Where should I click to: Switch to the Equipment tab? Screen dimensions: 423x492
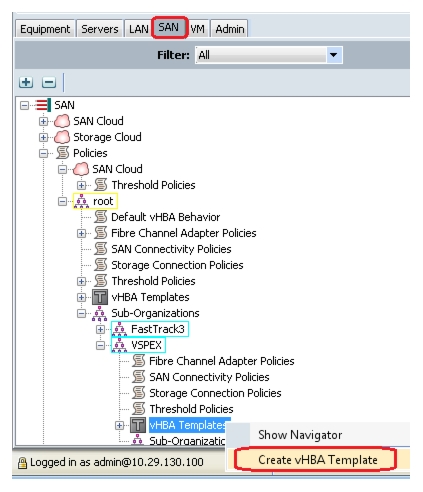pos(45,29)
